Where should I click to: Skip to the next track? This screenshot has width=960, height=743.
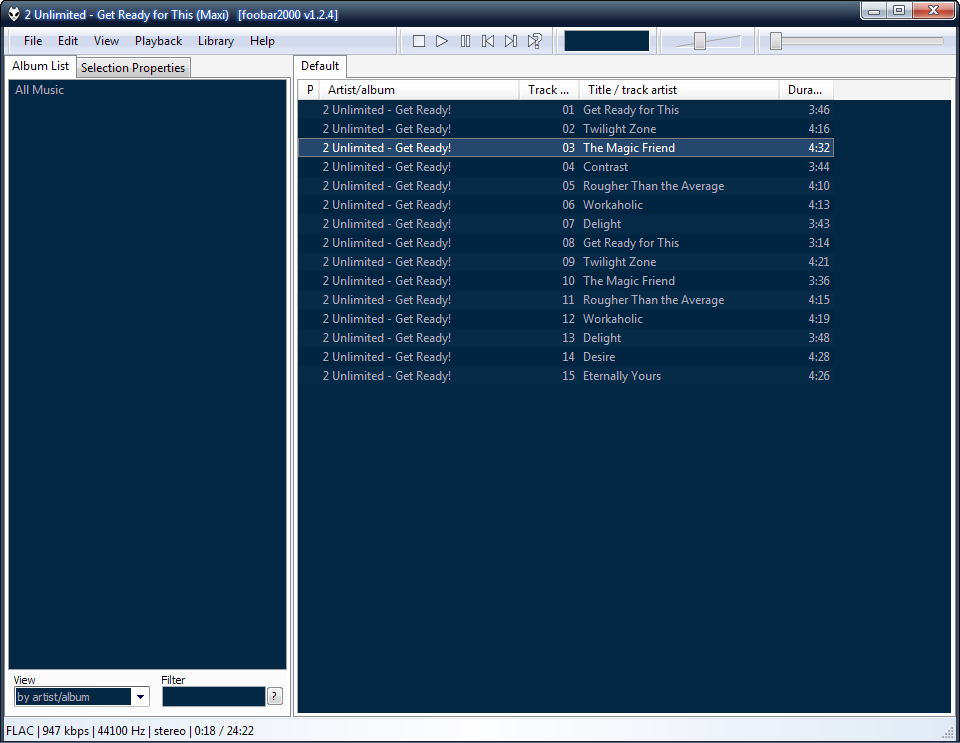511,41
